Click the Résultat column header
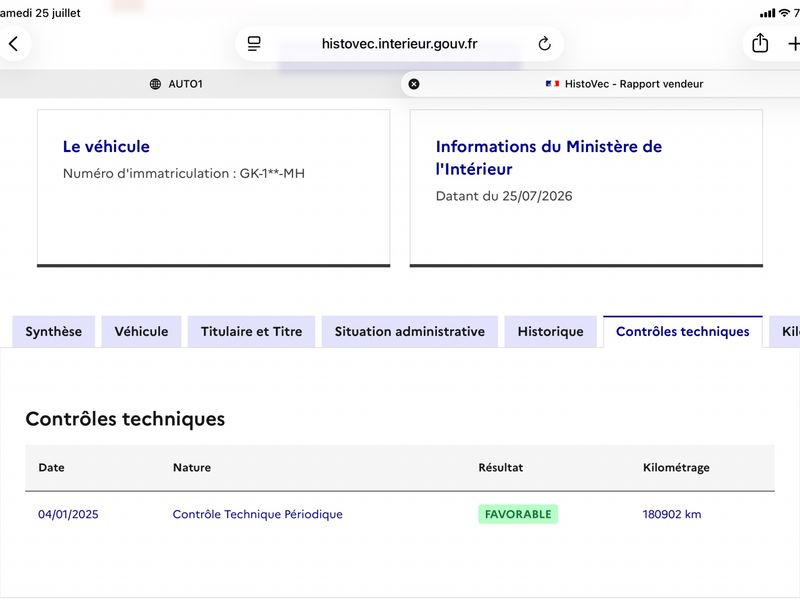The width and height of the screenshot is (800, 600). [501, 468]
